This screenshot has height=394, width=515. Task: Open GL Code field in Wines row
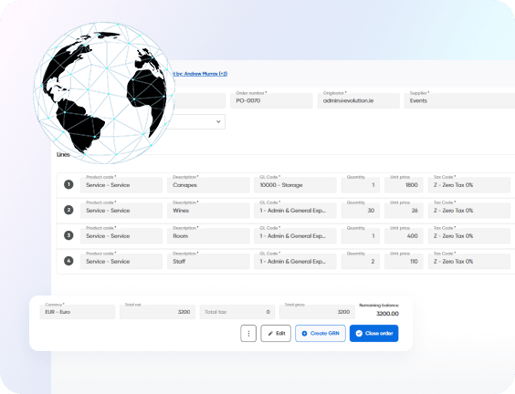coord(295,210)
